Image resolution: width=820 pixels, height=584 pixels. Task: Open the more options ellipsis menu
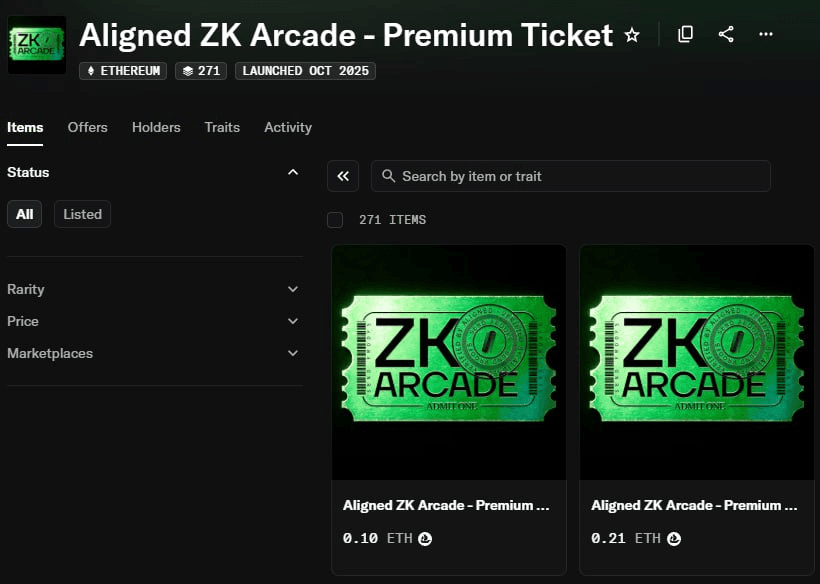coord(766,34)
